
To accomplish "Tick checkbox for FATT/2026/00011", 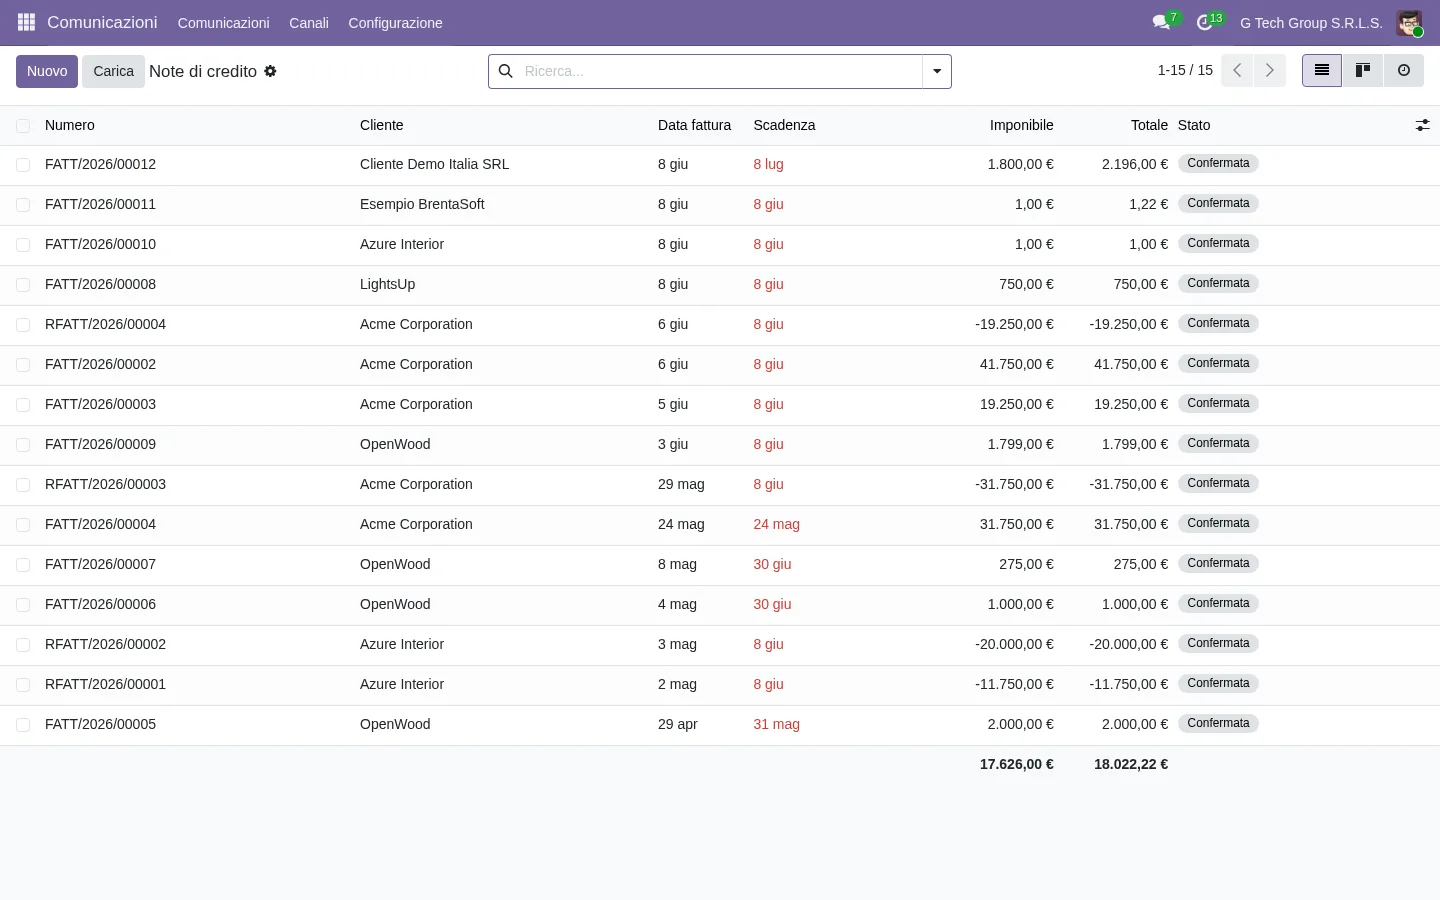I will coord(23,205).
